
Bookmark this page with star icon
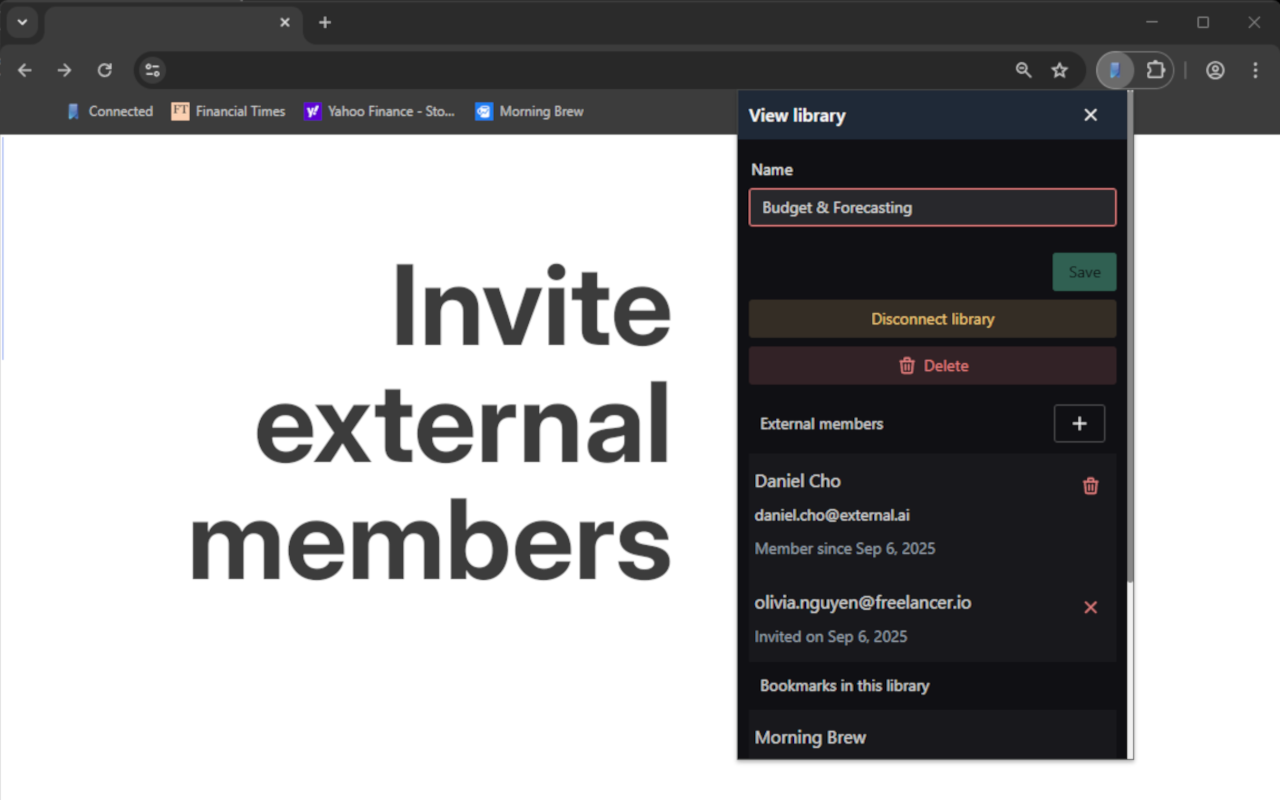coord(1060,70)
